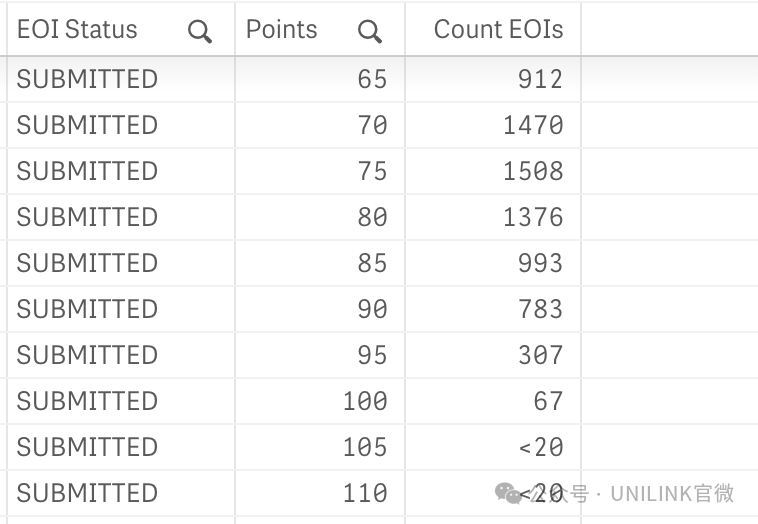Select Points value 75
758x524 pixels.
point(372,171)
